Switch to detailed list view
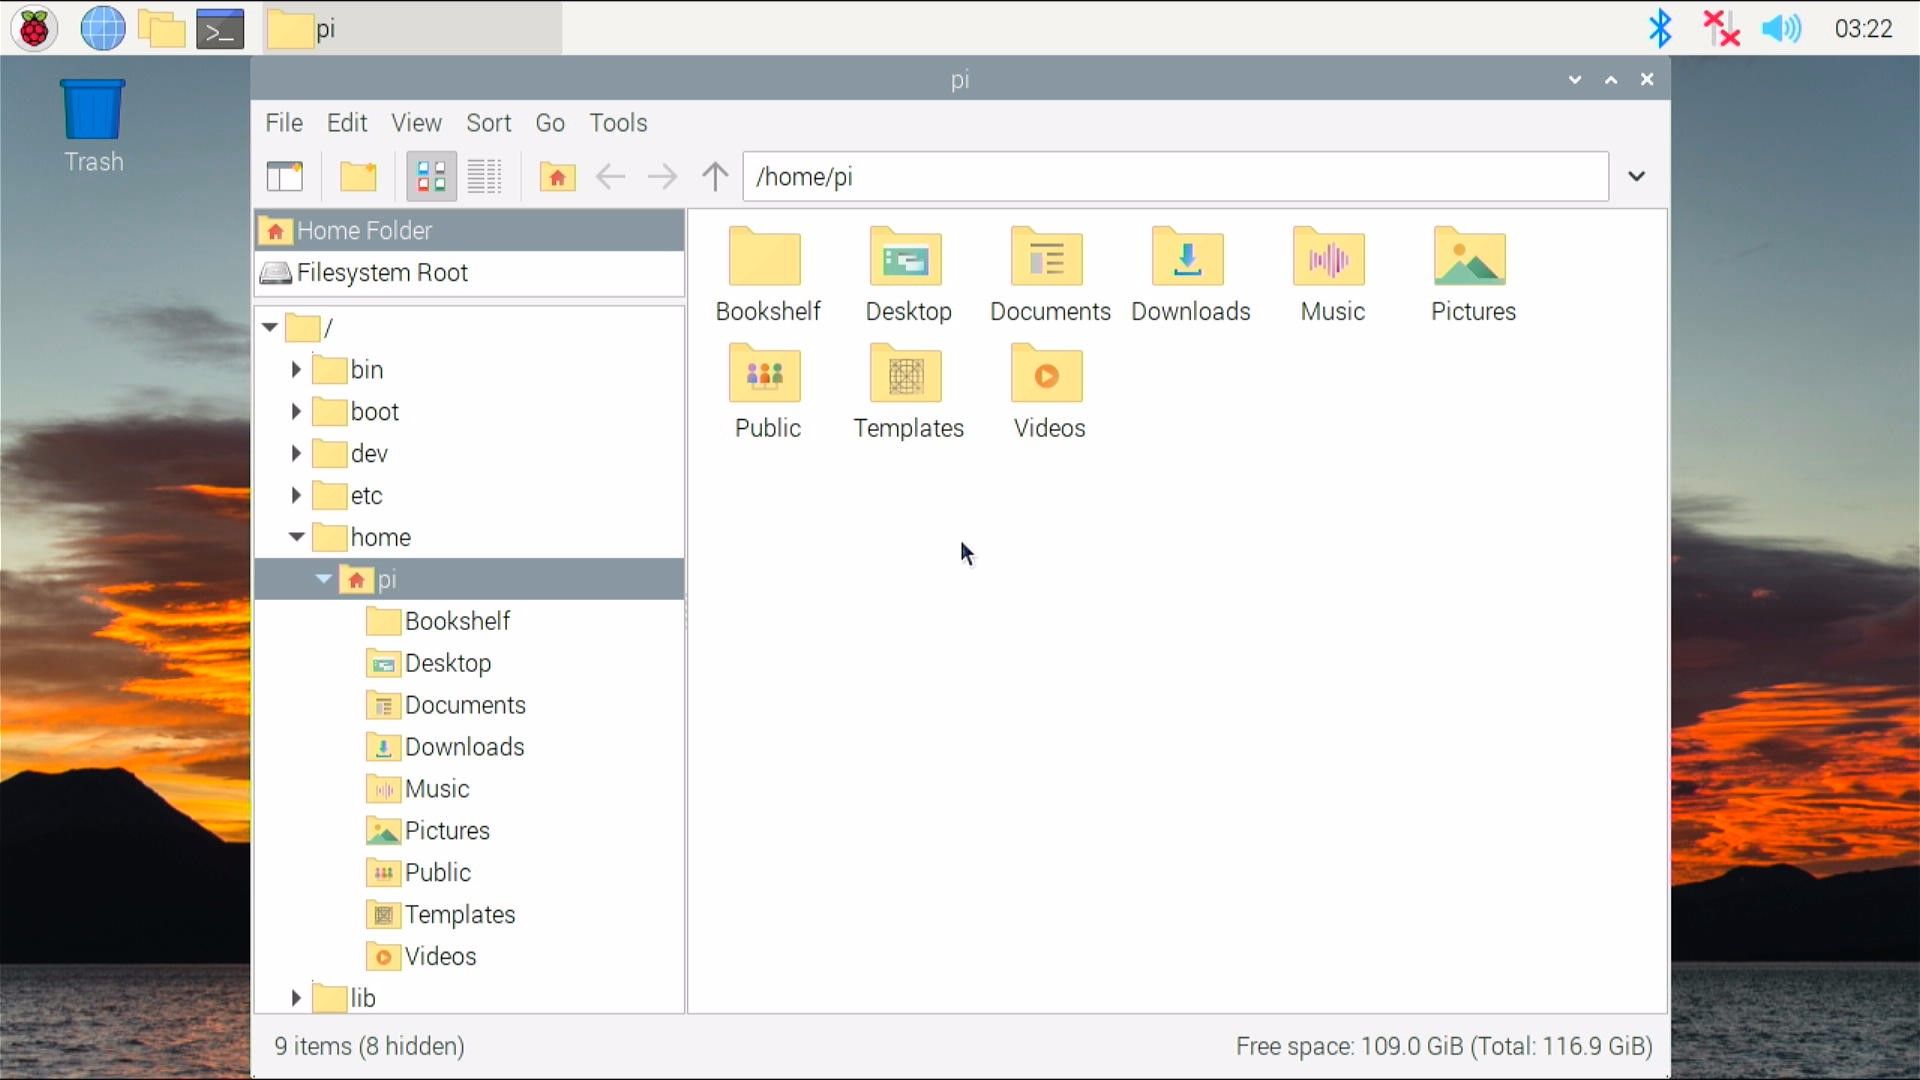The width and height of the screenshot is (1920, 1080). click(485, 176)
